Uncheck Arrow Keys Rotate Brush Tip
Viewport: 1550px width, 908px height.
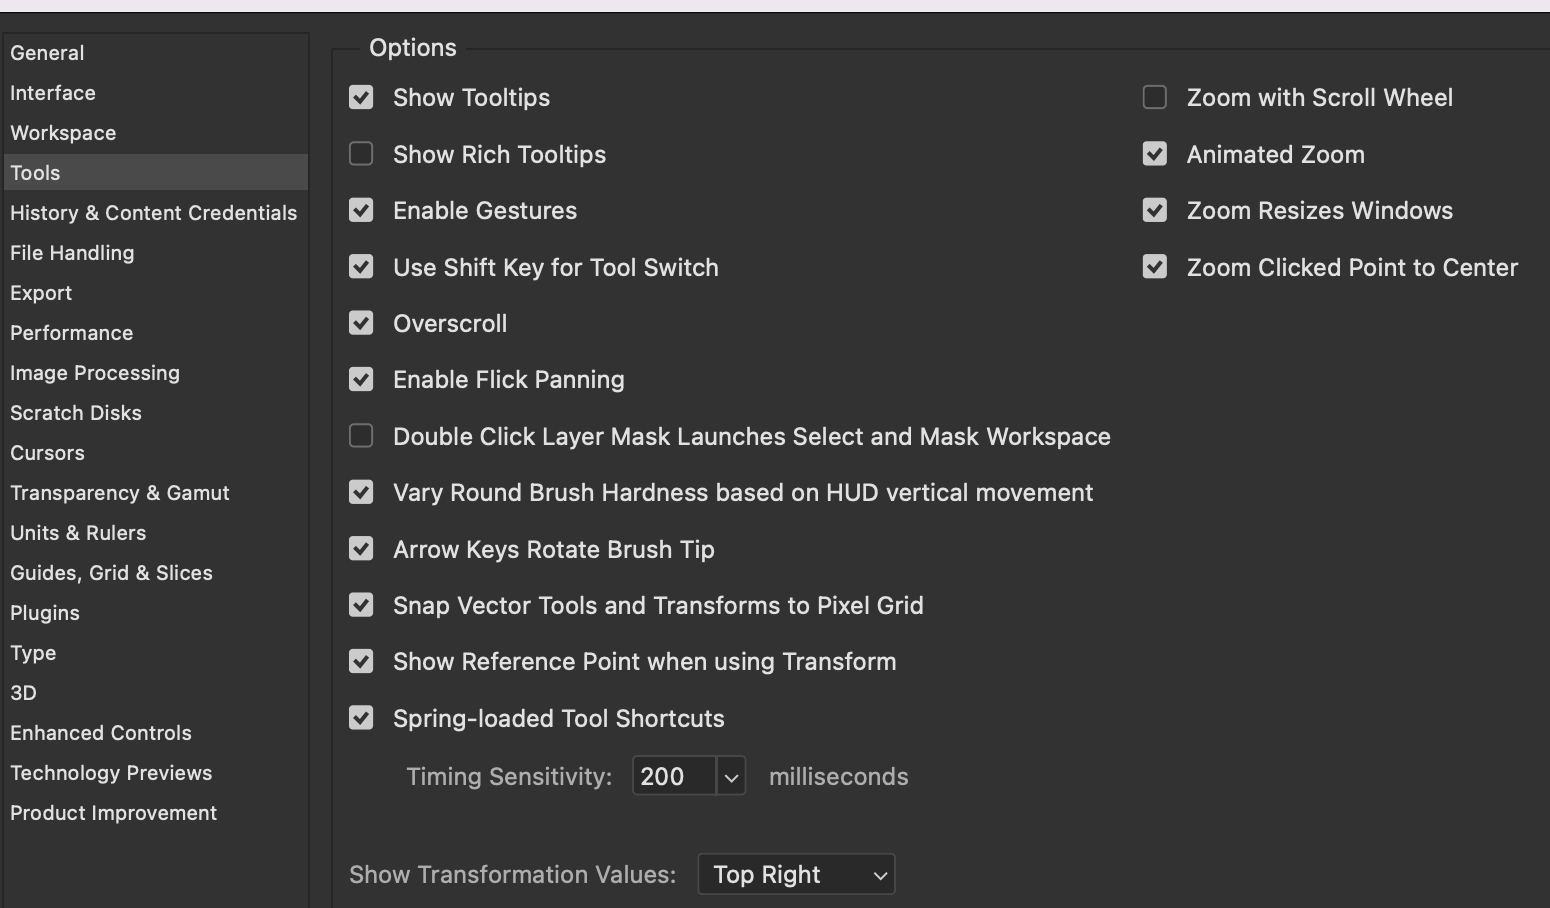[361, 549]
